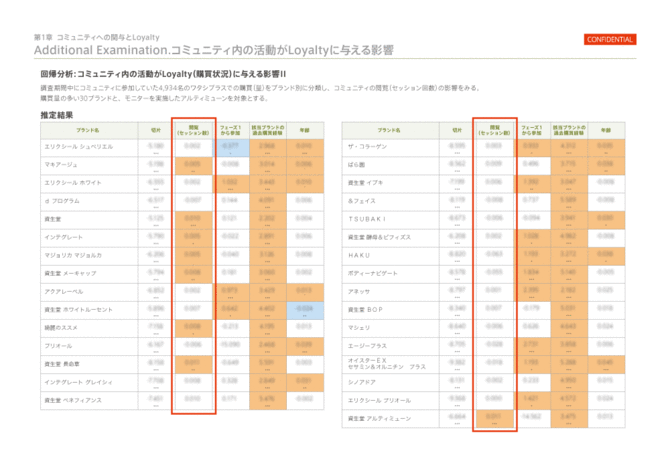Image resolution: width=670 pixels, height=473 pixels.
Task: Click description line mentioning 30ブランド
Action: pyautogui.click(x=154, y=98)
